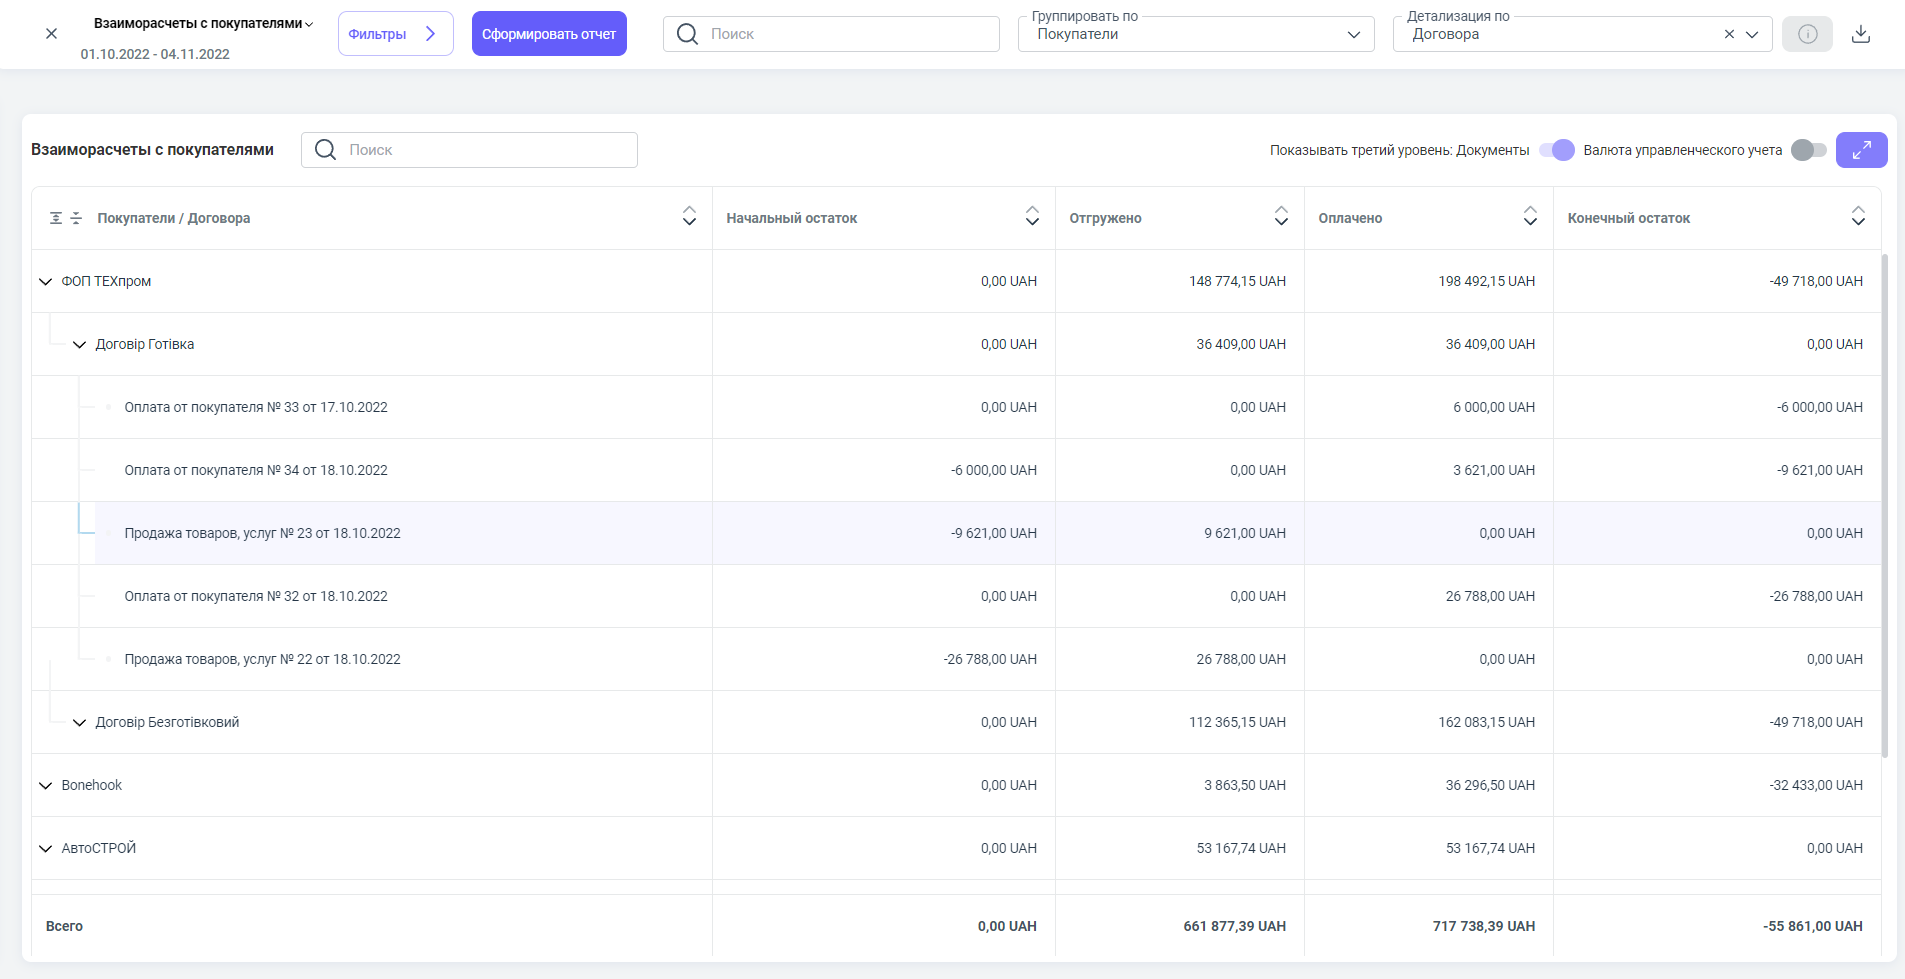
Task: Close the report with X icon
Action: click(51, 34)
